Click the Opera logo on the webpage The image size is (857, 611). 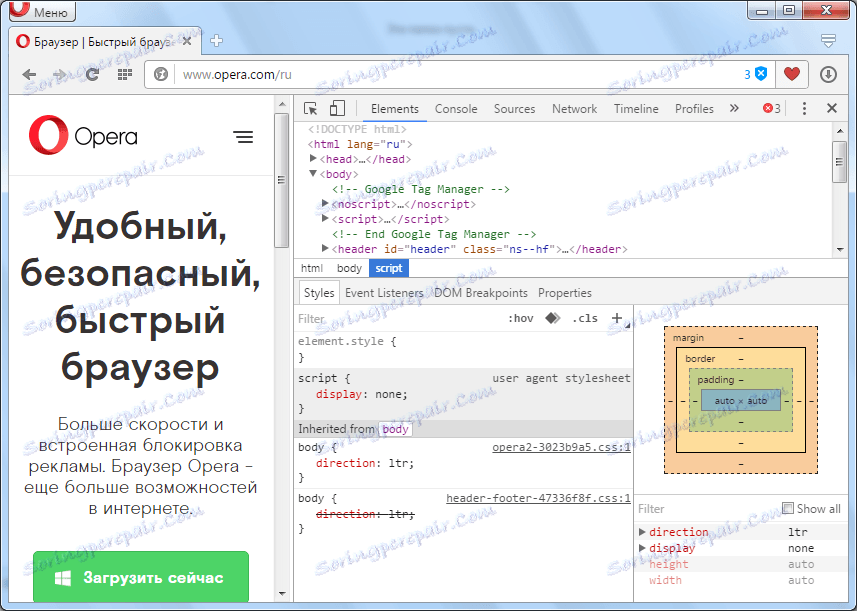tap(83, 136)
